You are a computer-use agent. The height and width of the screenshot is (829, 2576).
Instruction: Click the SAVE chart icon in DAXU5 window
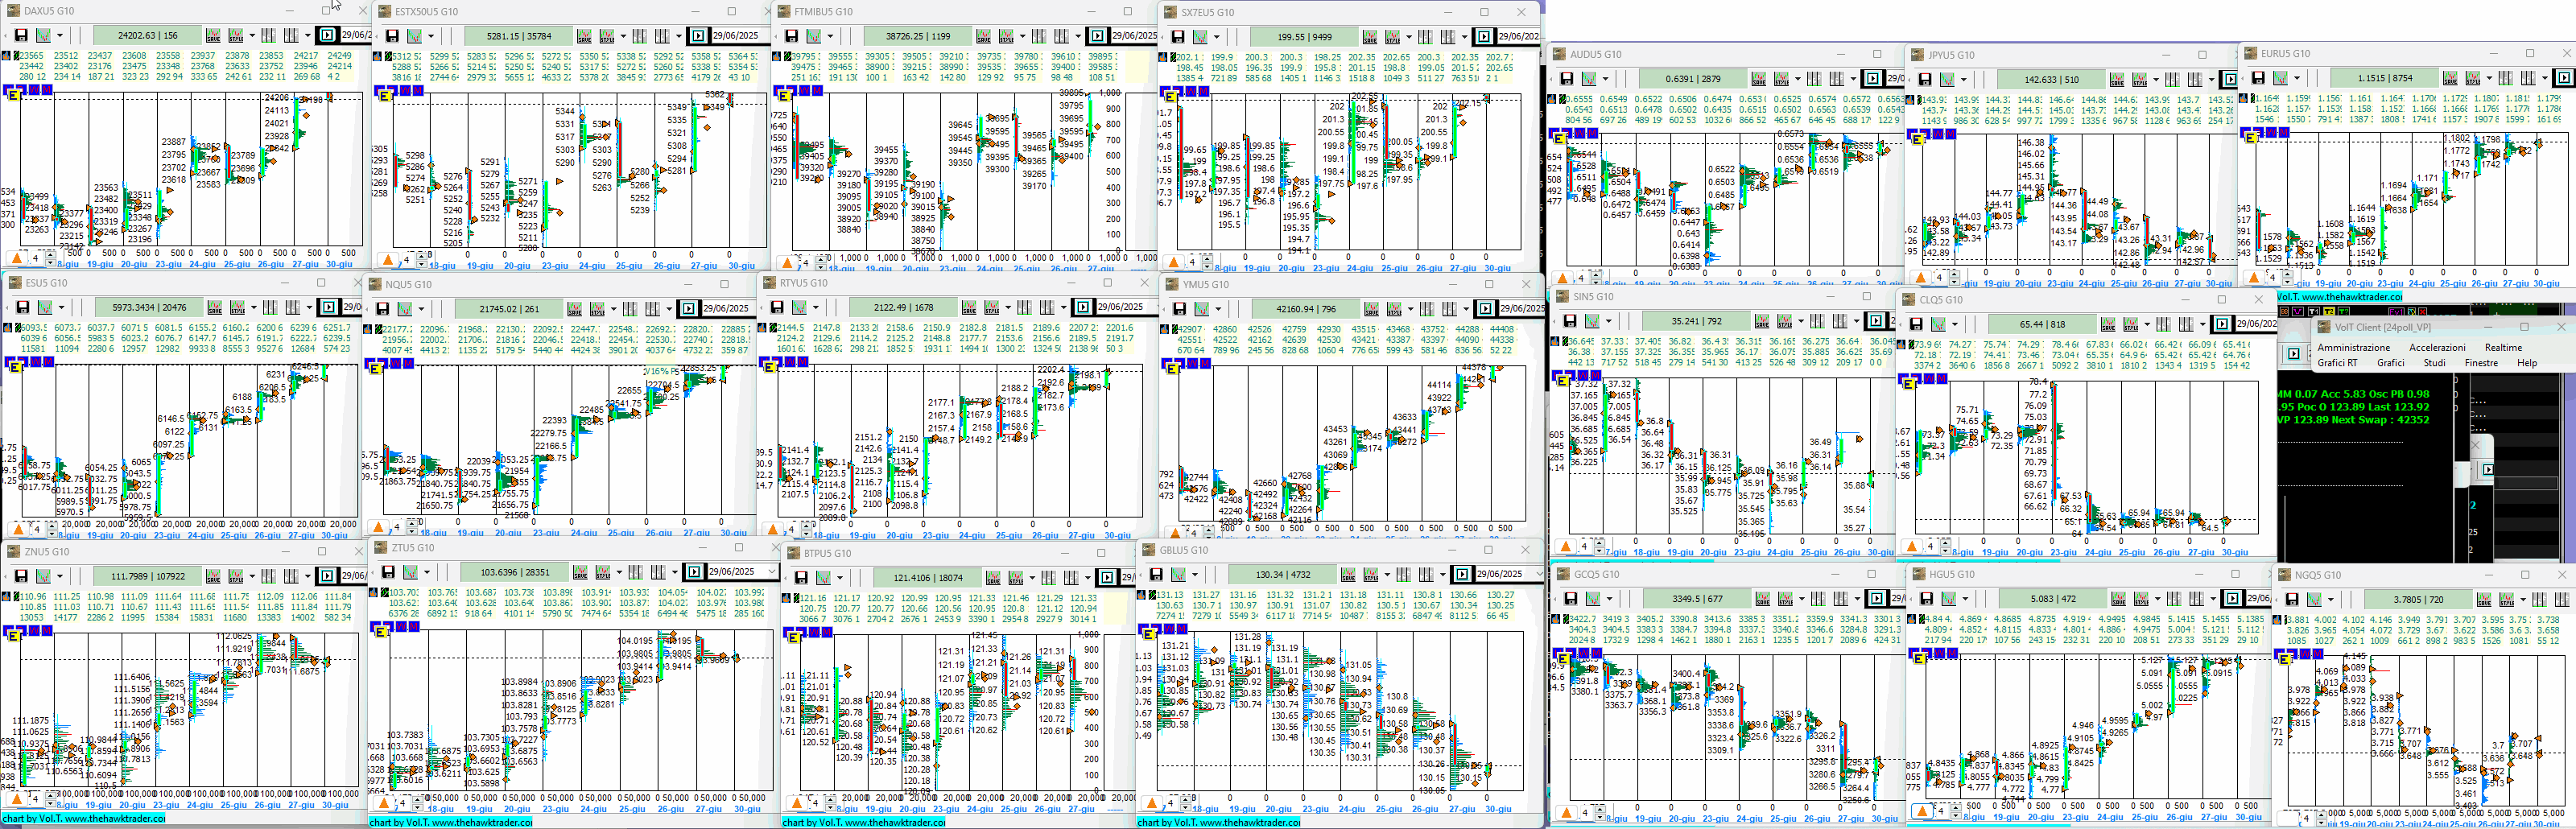tap(213, 35)
